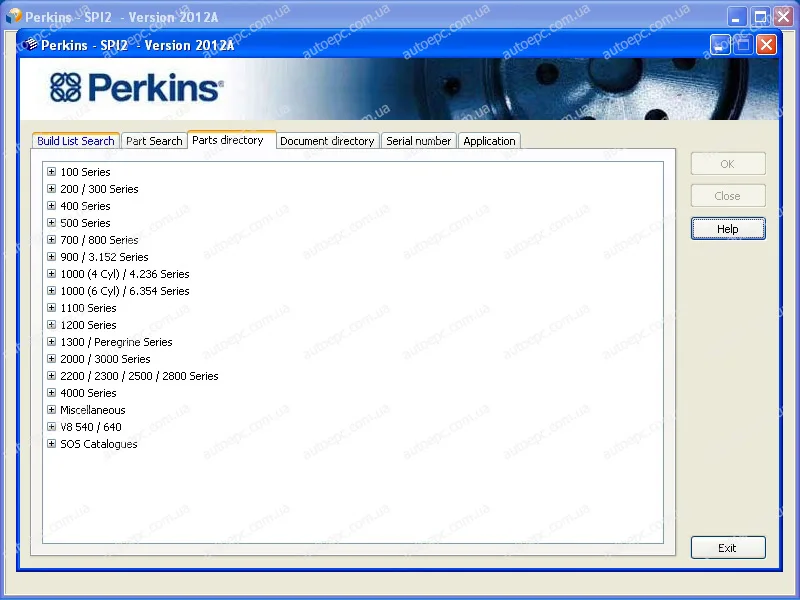The width and height of the screenshot is (800, 600).
Task: Expand 1000 (4 Cyl) / 4.236 Series
Action: pos(52,273)
